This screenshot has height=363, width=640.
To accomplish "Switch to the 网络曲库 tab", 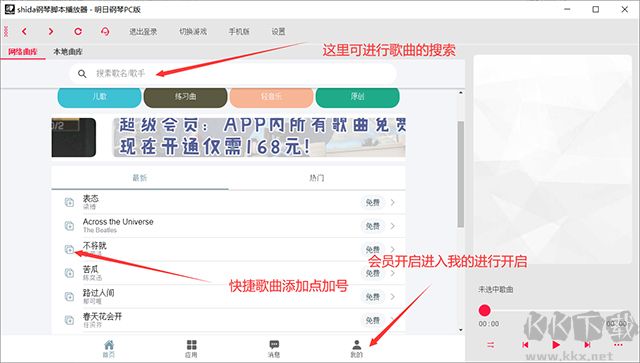I will (x=23, y=52).
